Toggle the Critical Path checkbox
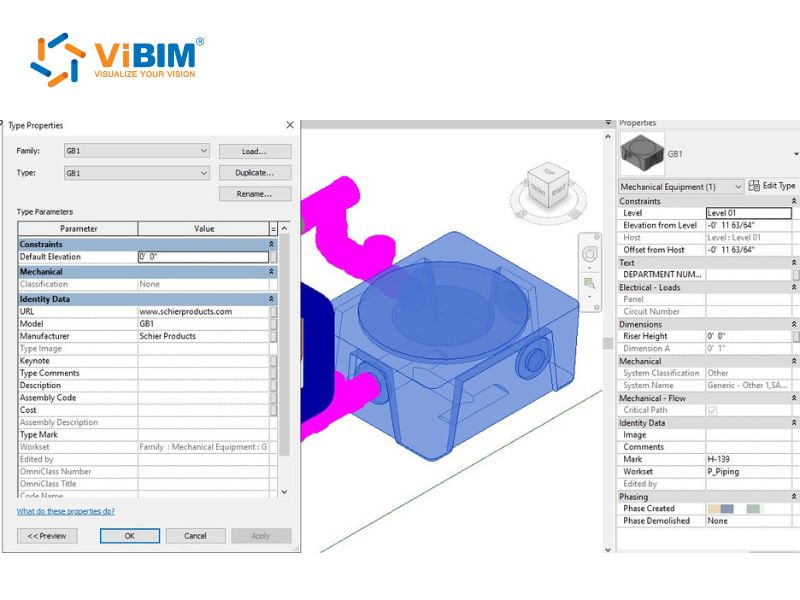This screenshot has width=800, height=600. pos(713,411)
